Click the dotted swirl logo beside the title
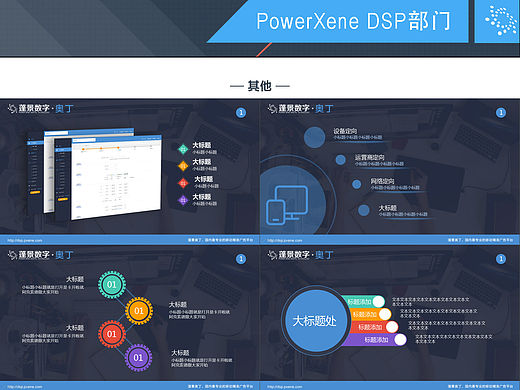 pos(500,21)
